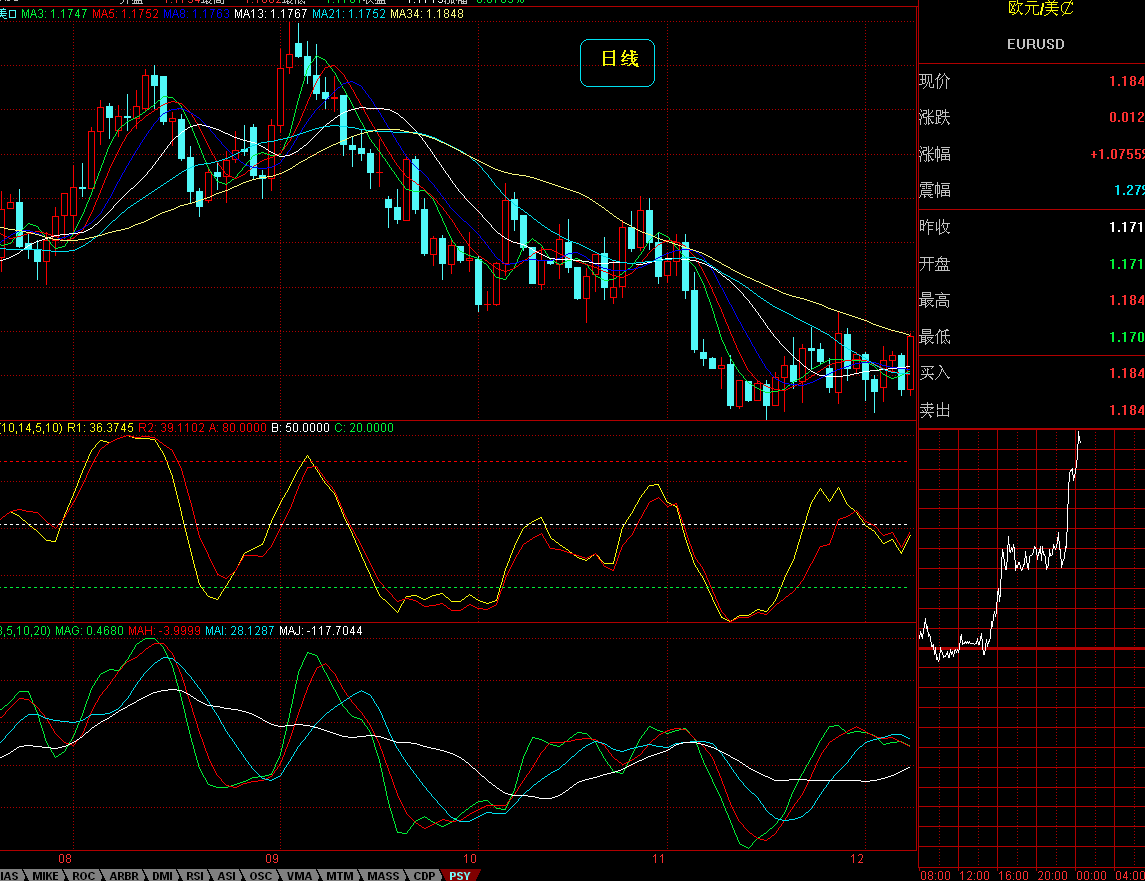Click the 09 month marker on timeline
Screen dimensions: 1145x881
272,858
